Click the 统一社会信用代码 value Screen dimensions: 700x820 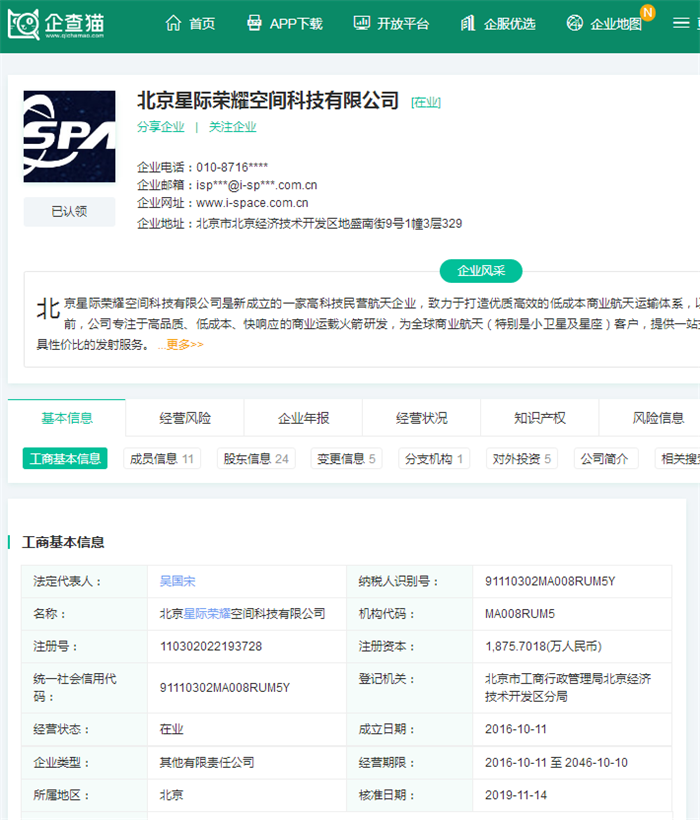225,688
